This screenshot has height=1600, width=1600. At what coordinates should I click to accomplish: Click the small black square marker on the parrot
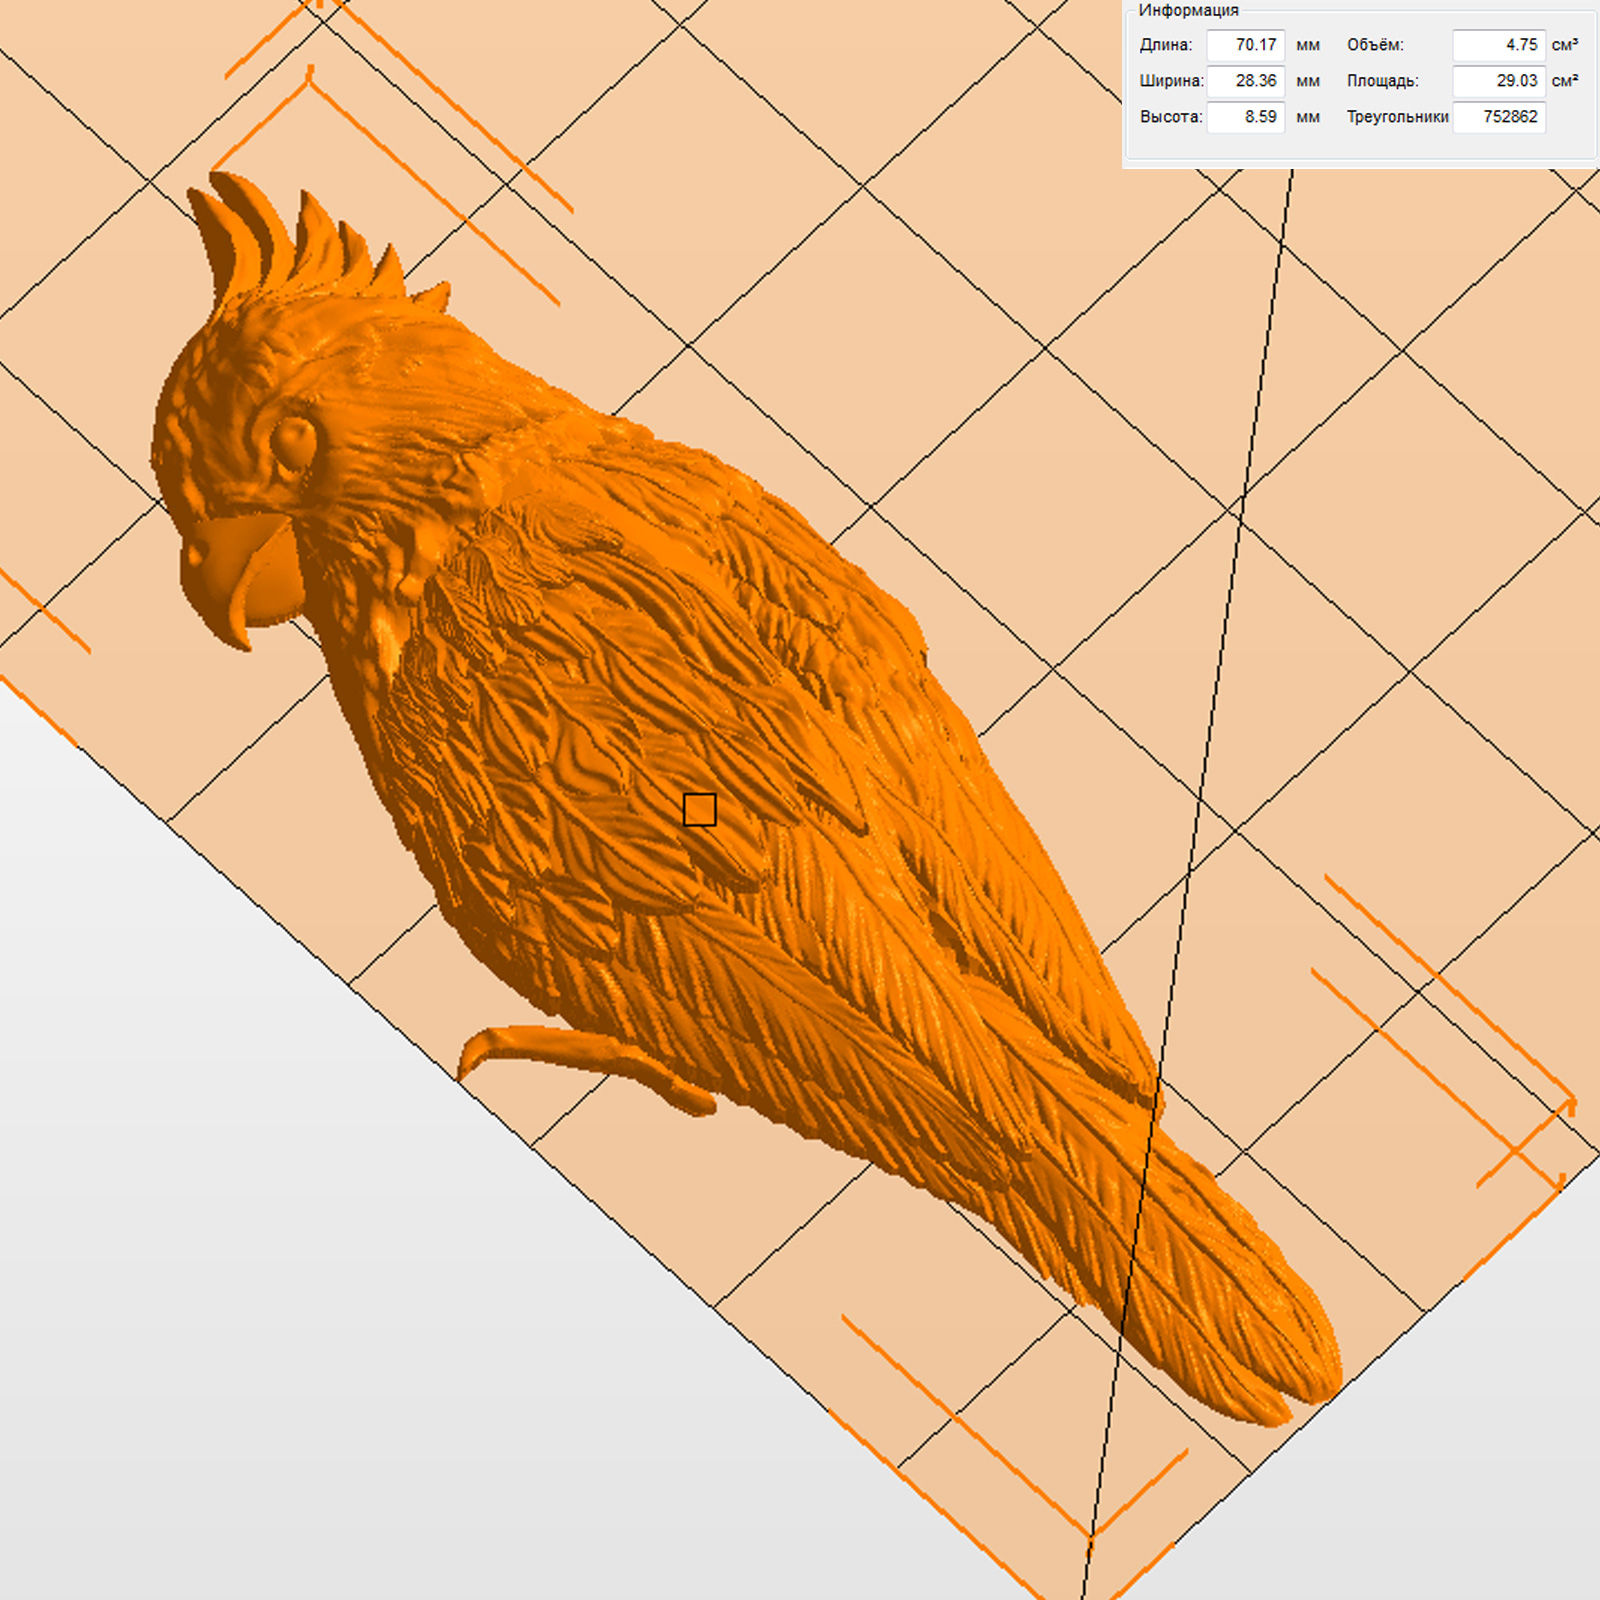point(700,809)
